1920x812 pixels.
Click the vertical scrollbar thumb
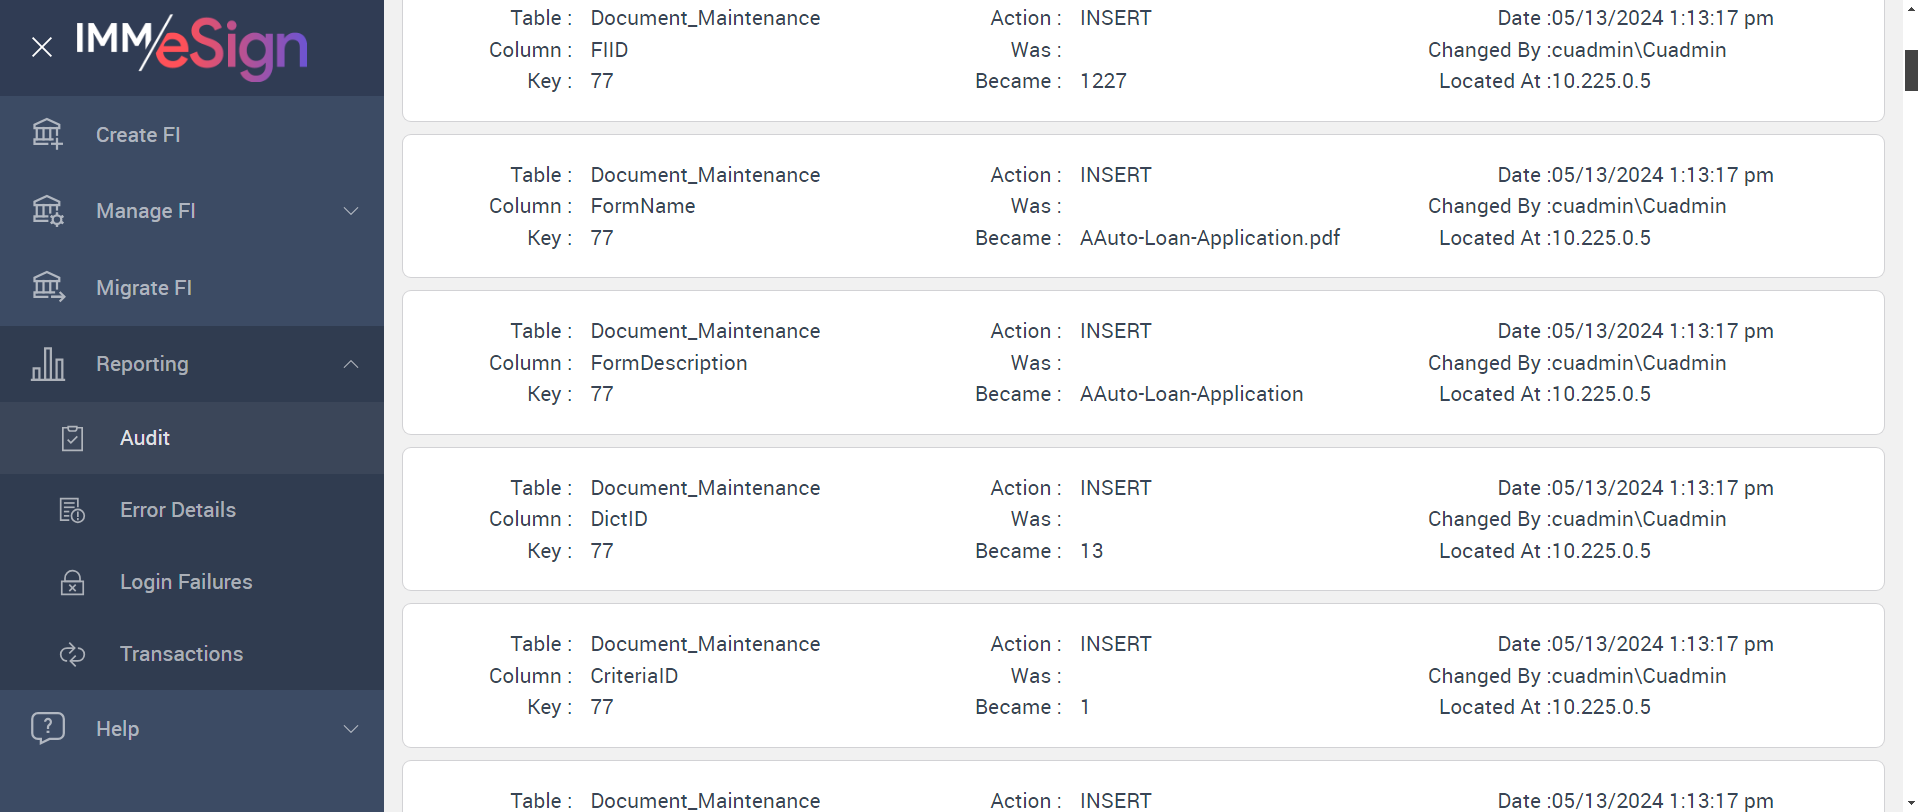1911,70
